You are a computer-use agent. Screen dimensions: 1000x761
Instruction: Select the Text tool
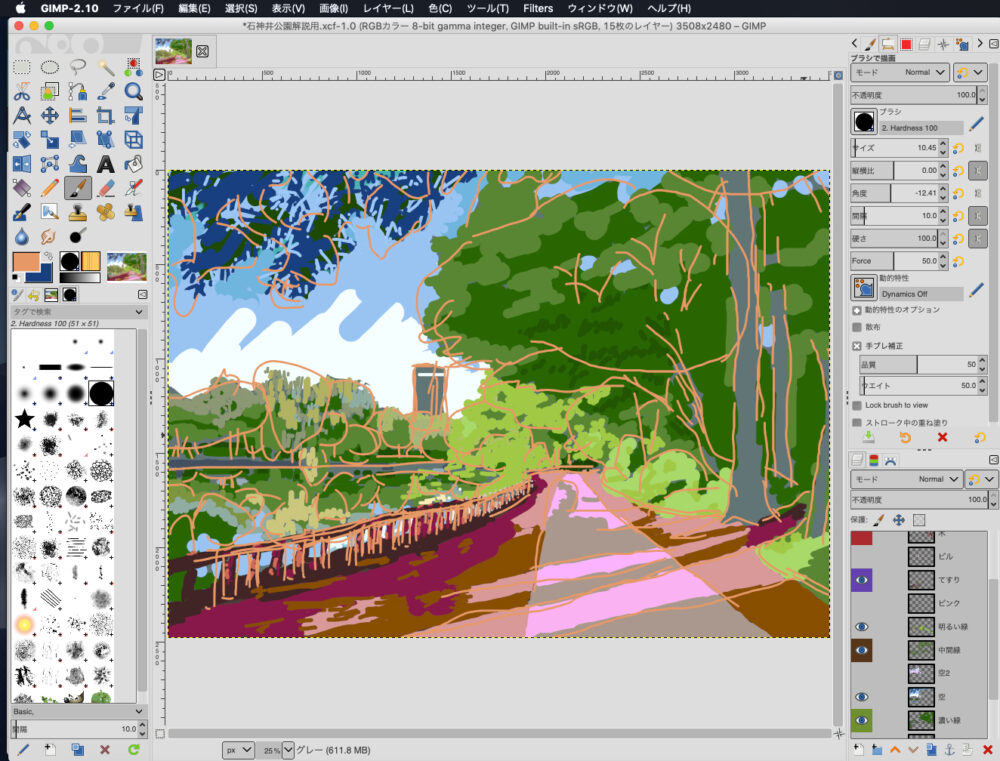pos(106,164)
